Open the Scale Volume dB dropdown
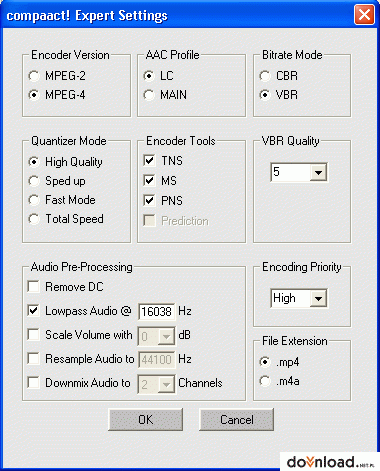Image resolution: width=380 pixels, height=471 pixels. click(166, 336)
